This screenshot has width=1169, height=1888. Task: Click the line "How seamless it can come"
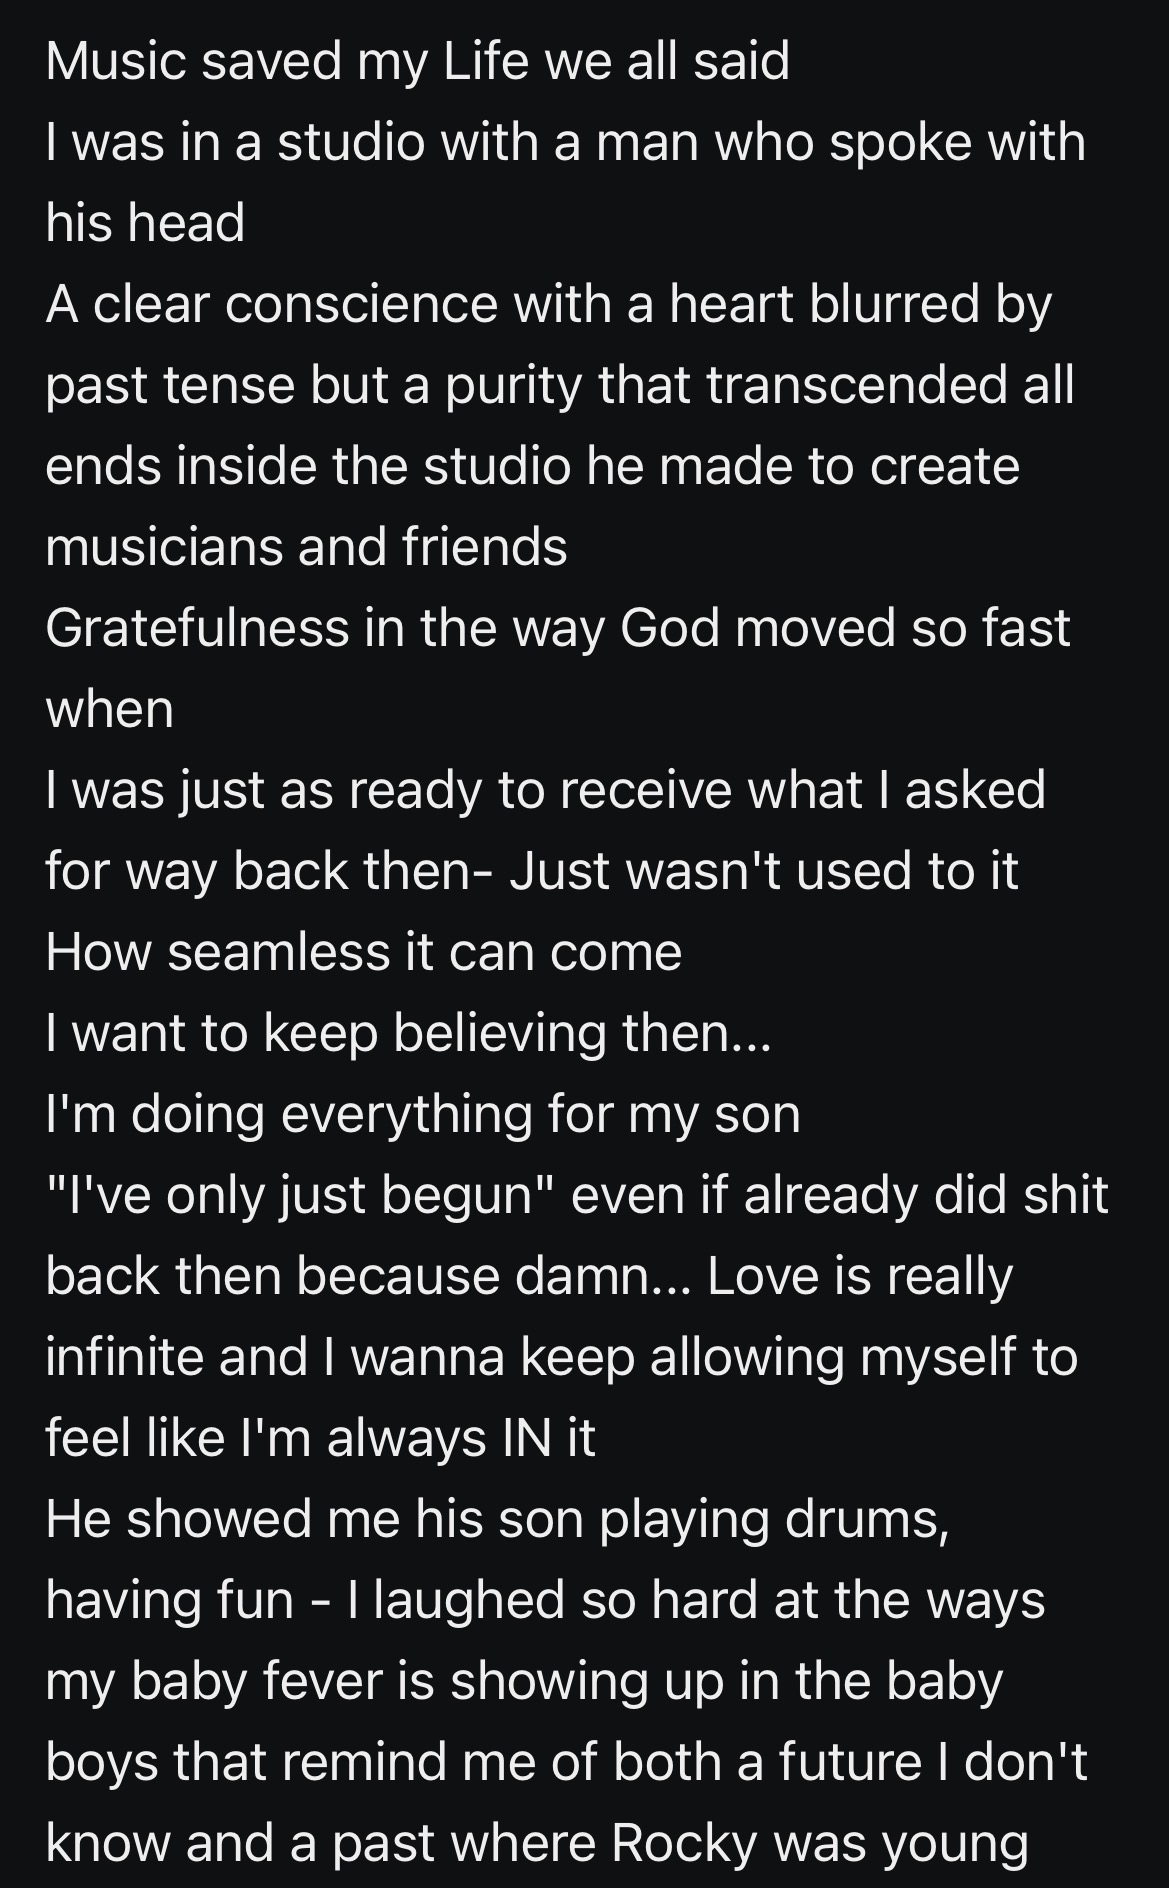[363, 952]
